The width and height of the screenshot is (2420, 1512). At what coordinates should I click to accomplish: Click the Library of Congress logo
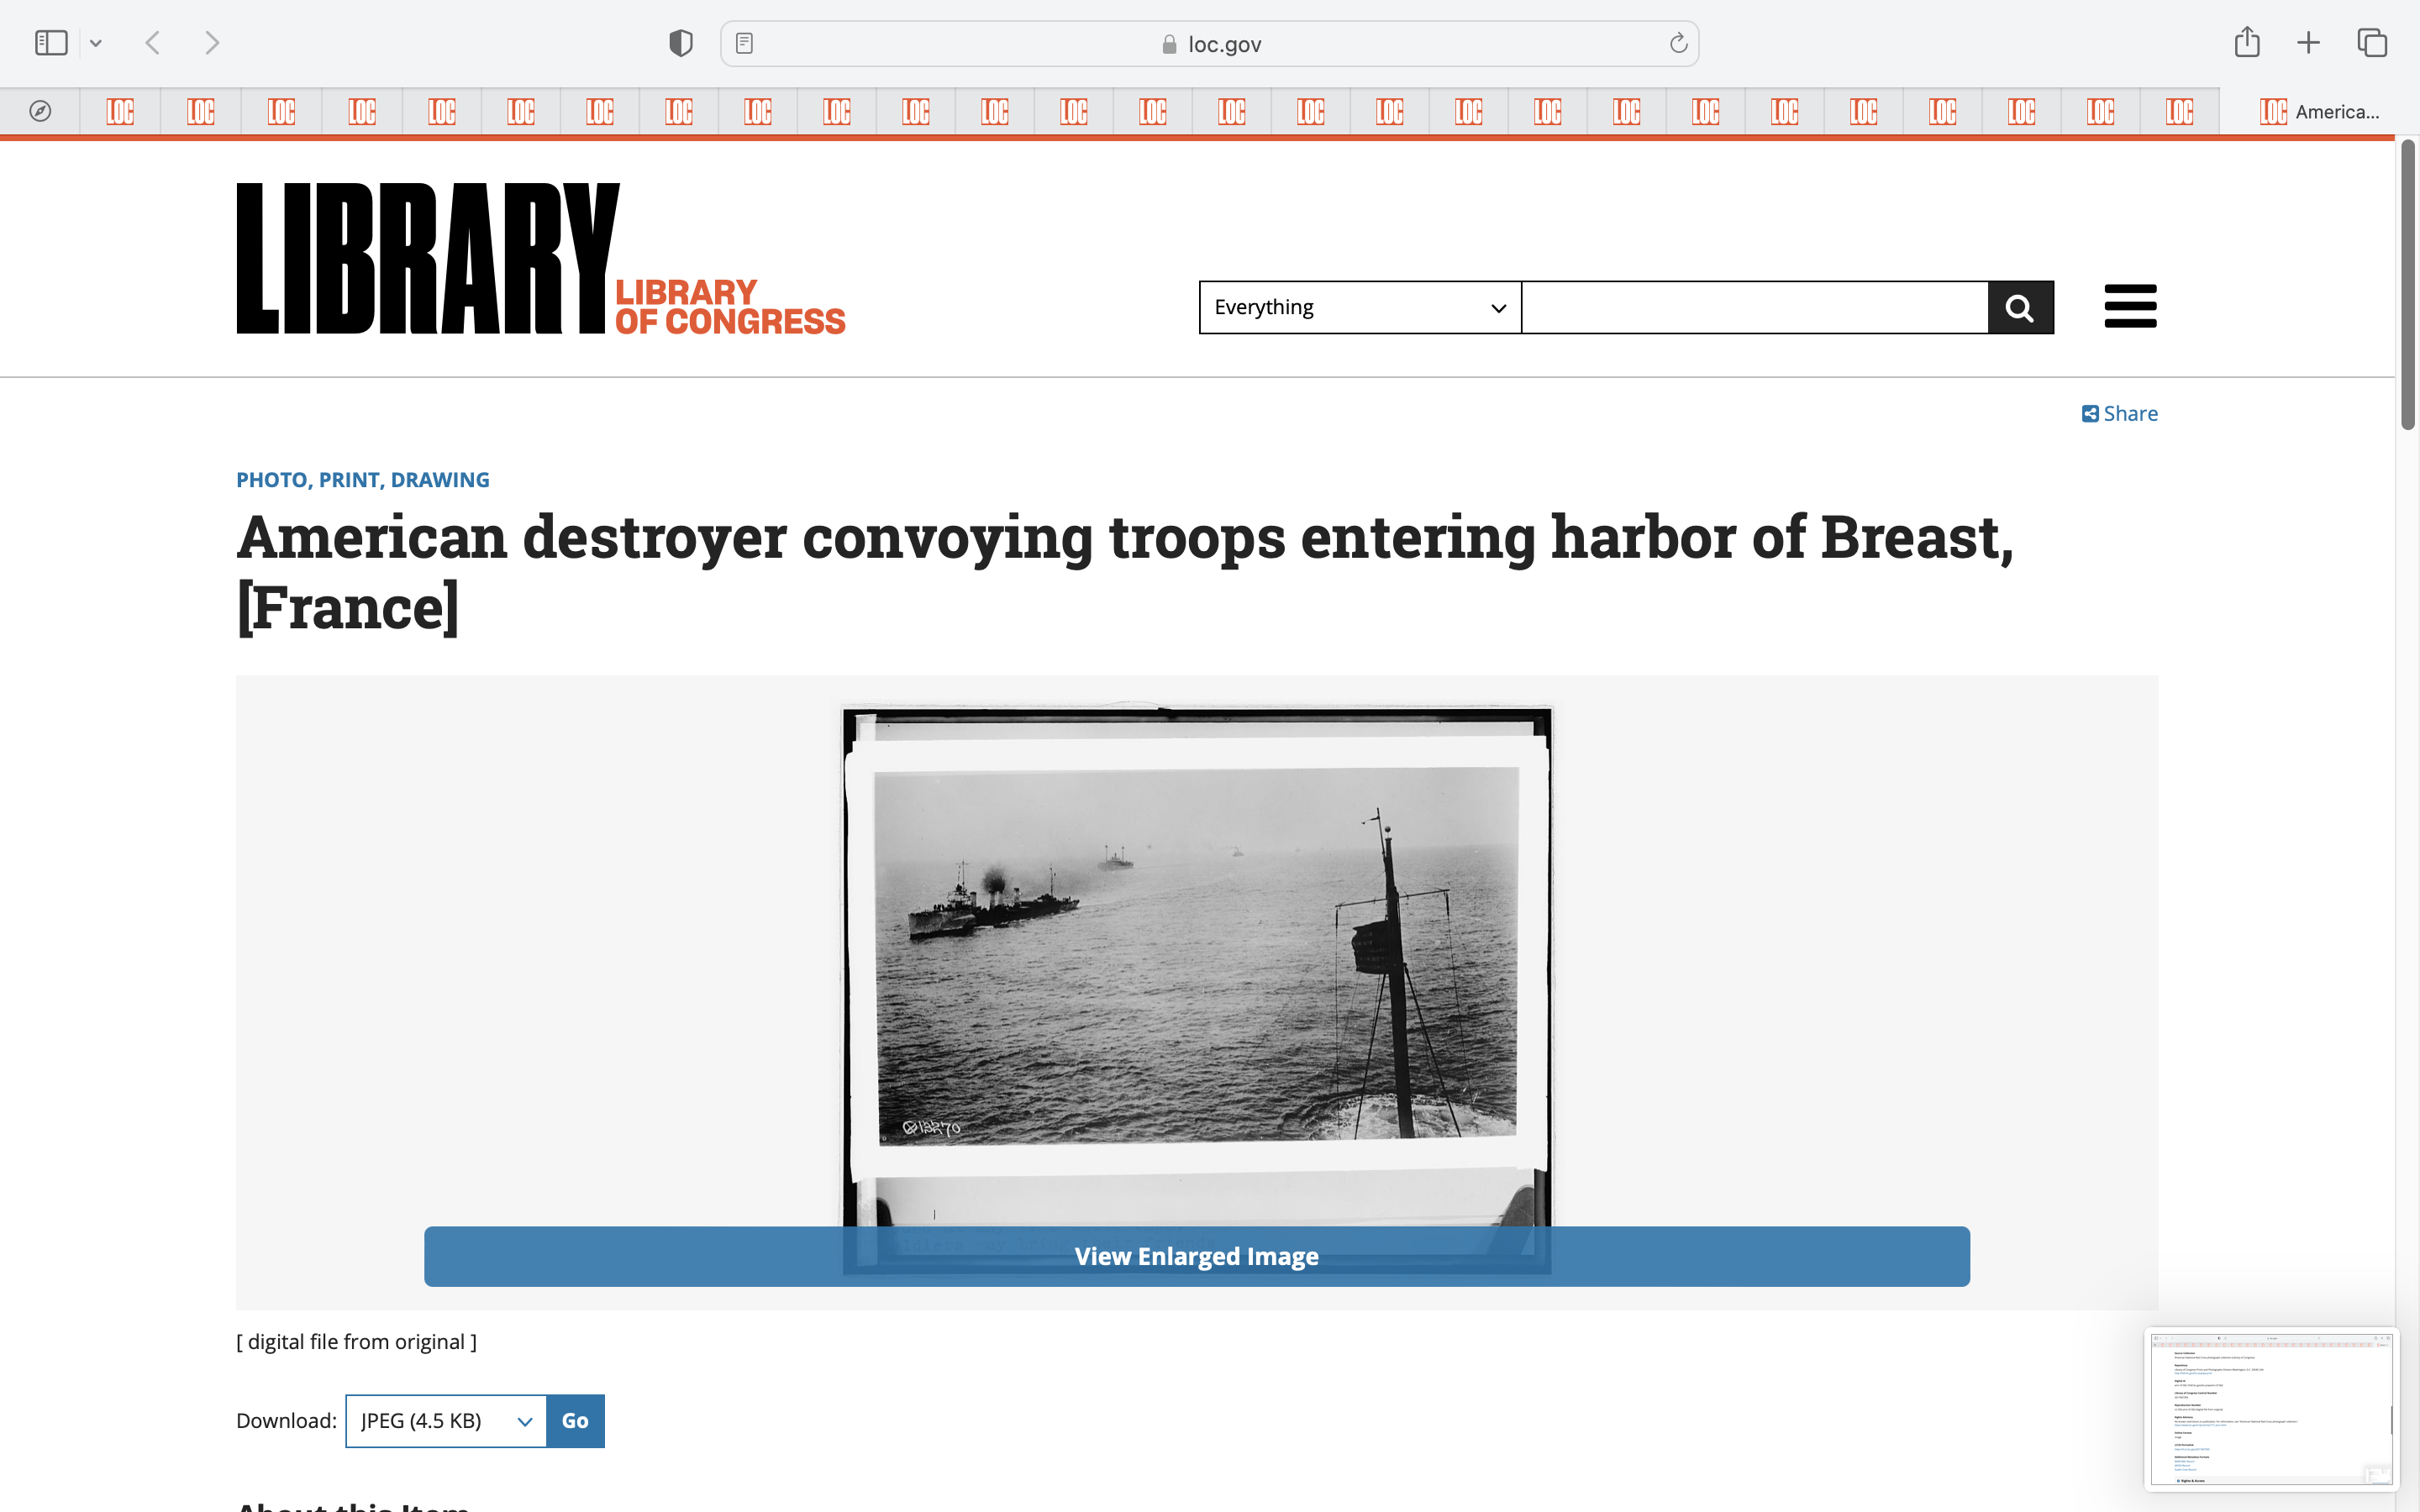pyautogui.click(x=540, y=258)
